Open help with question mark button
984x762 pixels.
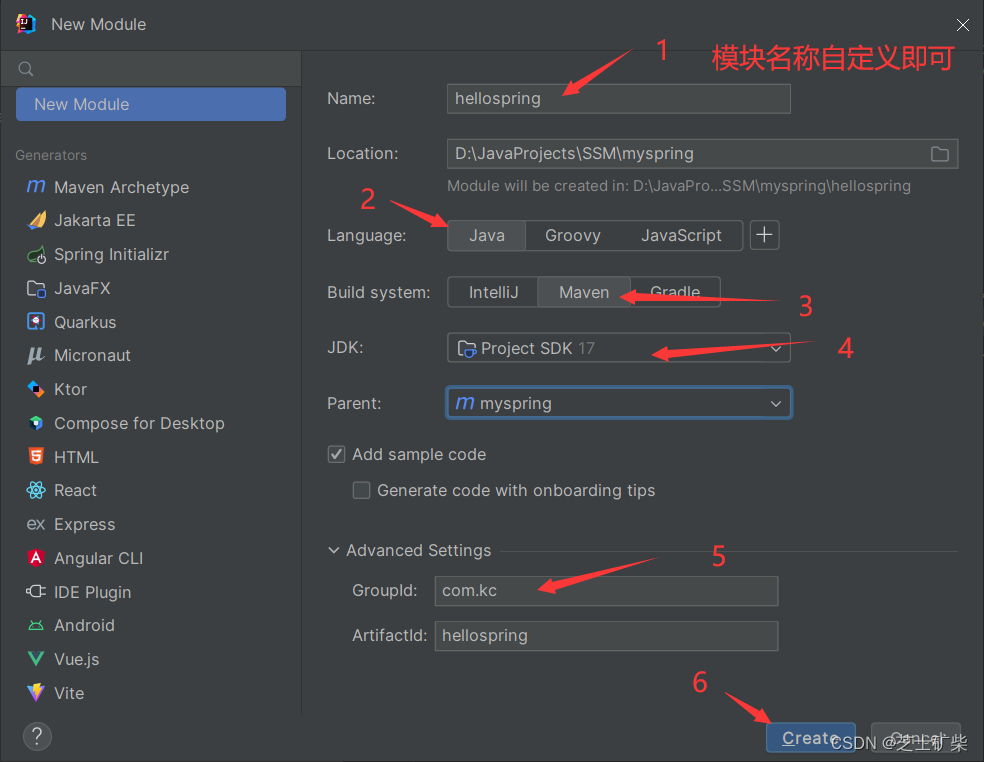coord(37,736)
